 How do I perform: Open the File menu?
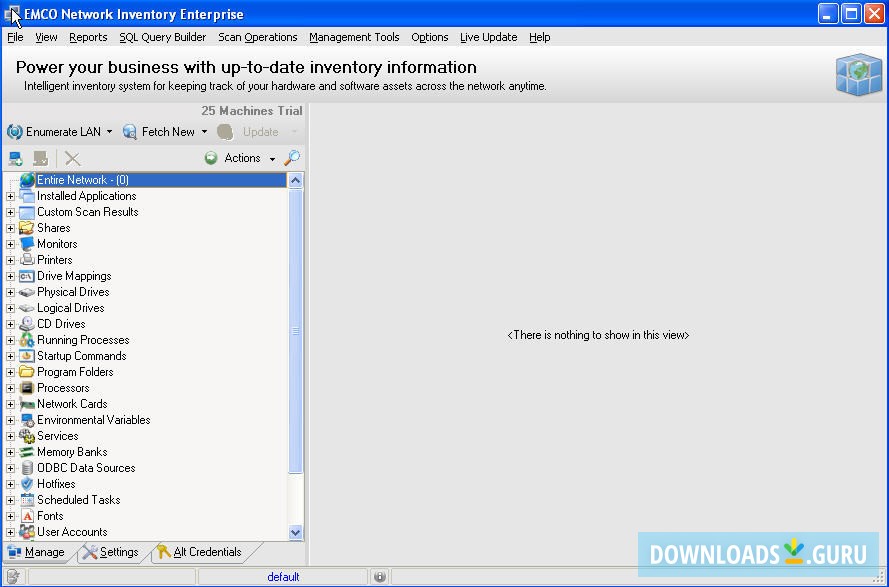coord(15,37)
